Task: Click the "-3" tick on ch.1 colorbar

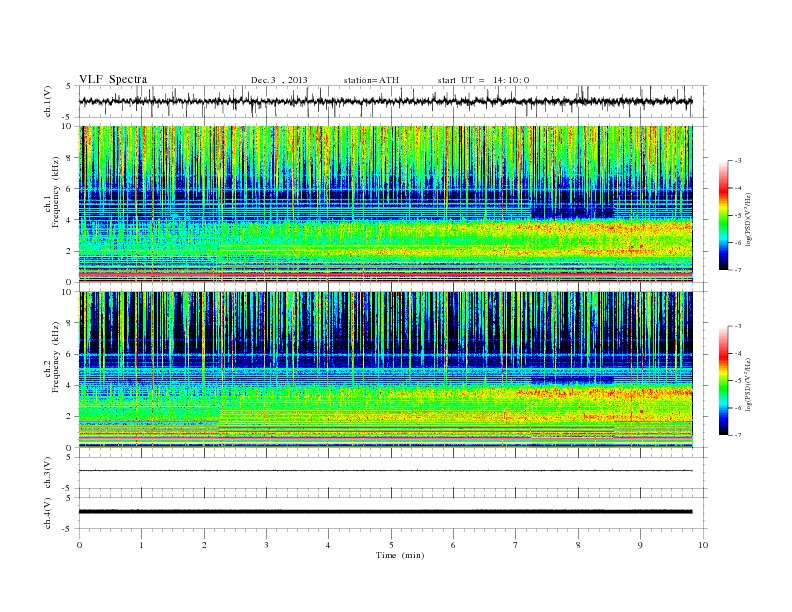Action: [x=738, y=161]
